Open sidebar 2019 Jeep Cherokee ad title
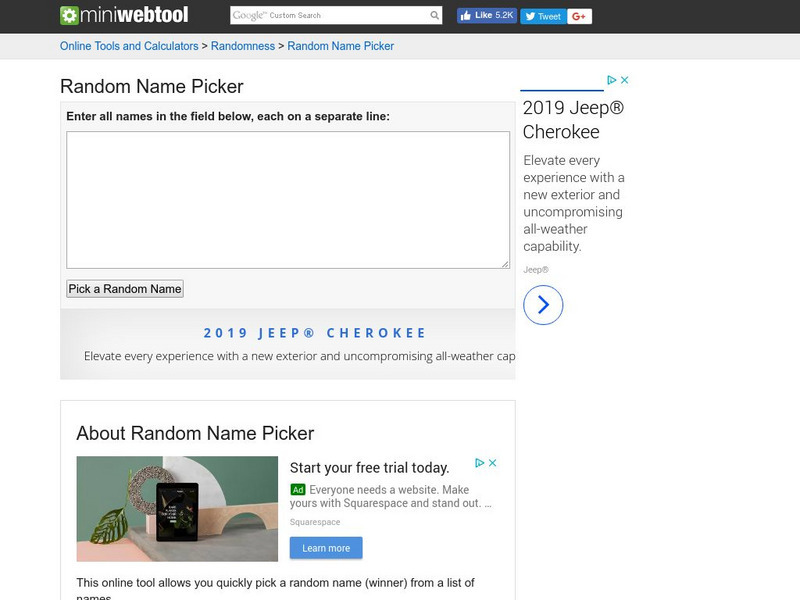This screenshot has height=600, width=800. (x=573, y=119)
